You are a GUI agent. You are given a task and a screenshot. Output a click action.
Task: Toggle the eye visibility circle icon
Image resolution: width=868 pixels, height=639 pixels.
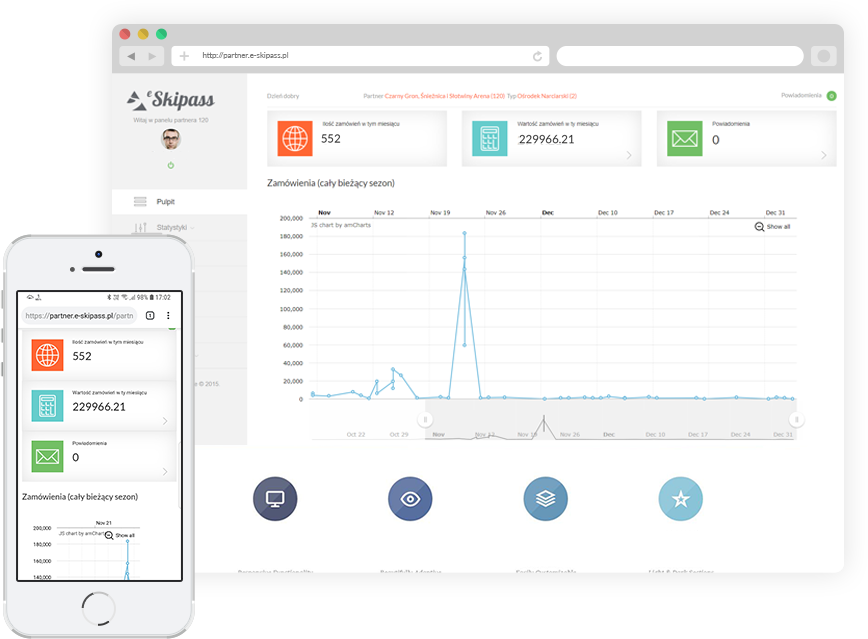(x=409, y=499)
